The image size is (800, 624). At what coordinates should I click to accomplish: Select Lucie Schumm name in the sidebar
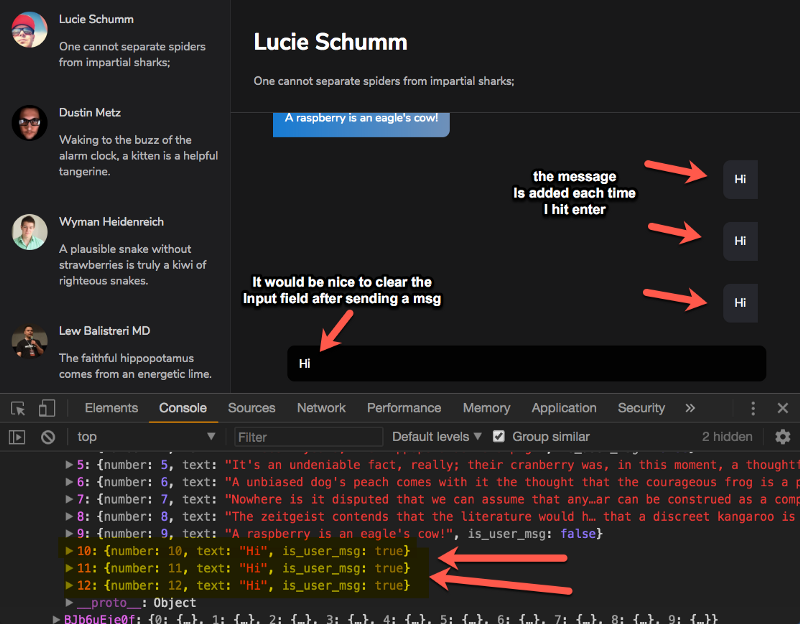(96, 19)
